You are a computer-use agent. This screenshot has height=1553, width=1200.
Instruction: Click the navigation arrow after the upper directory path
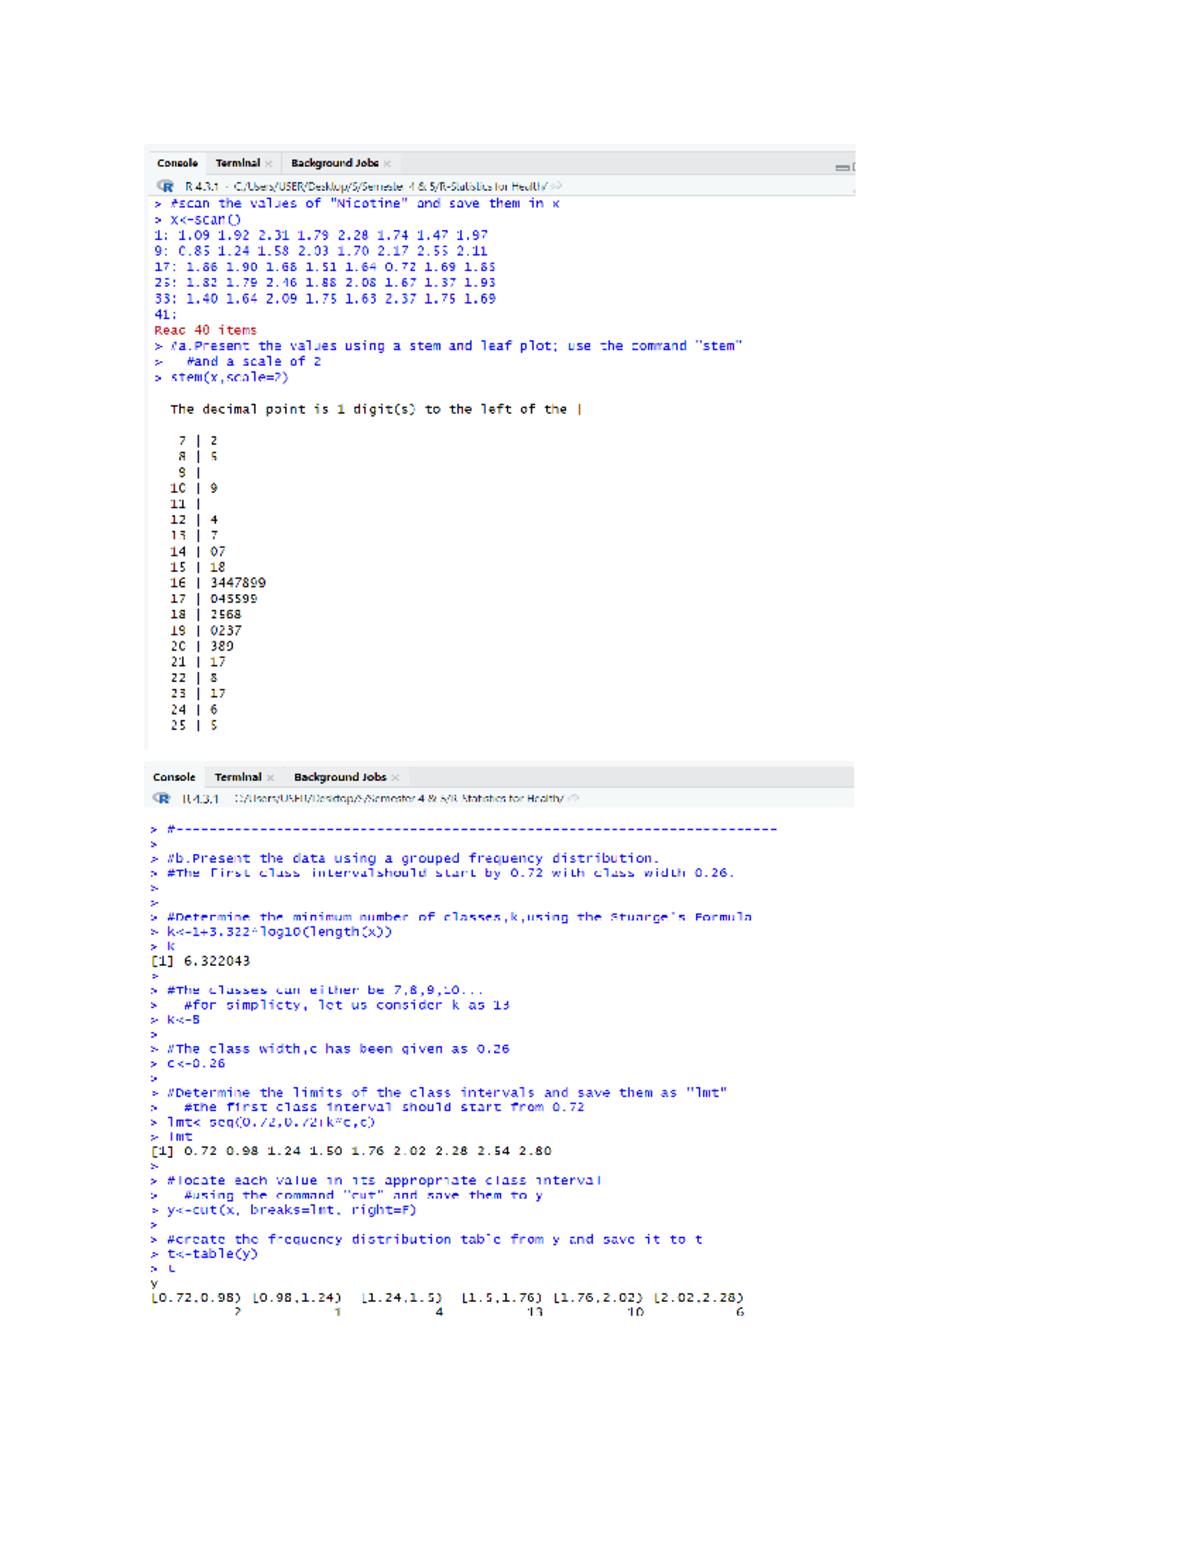point(556,185)
